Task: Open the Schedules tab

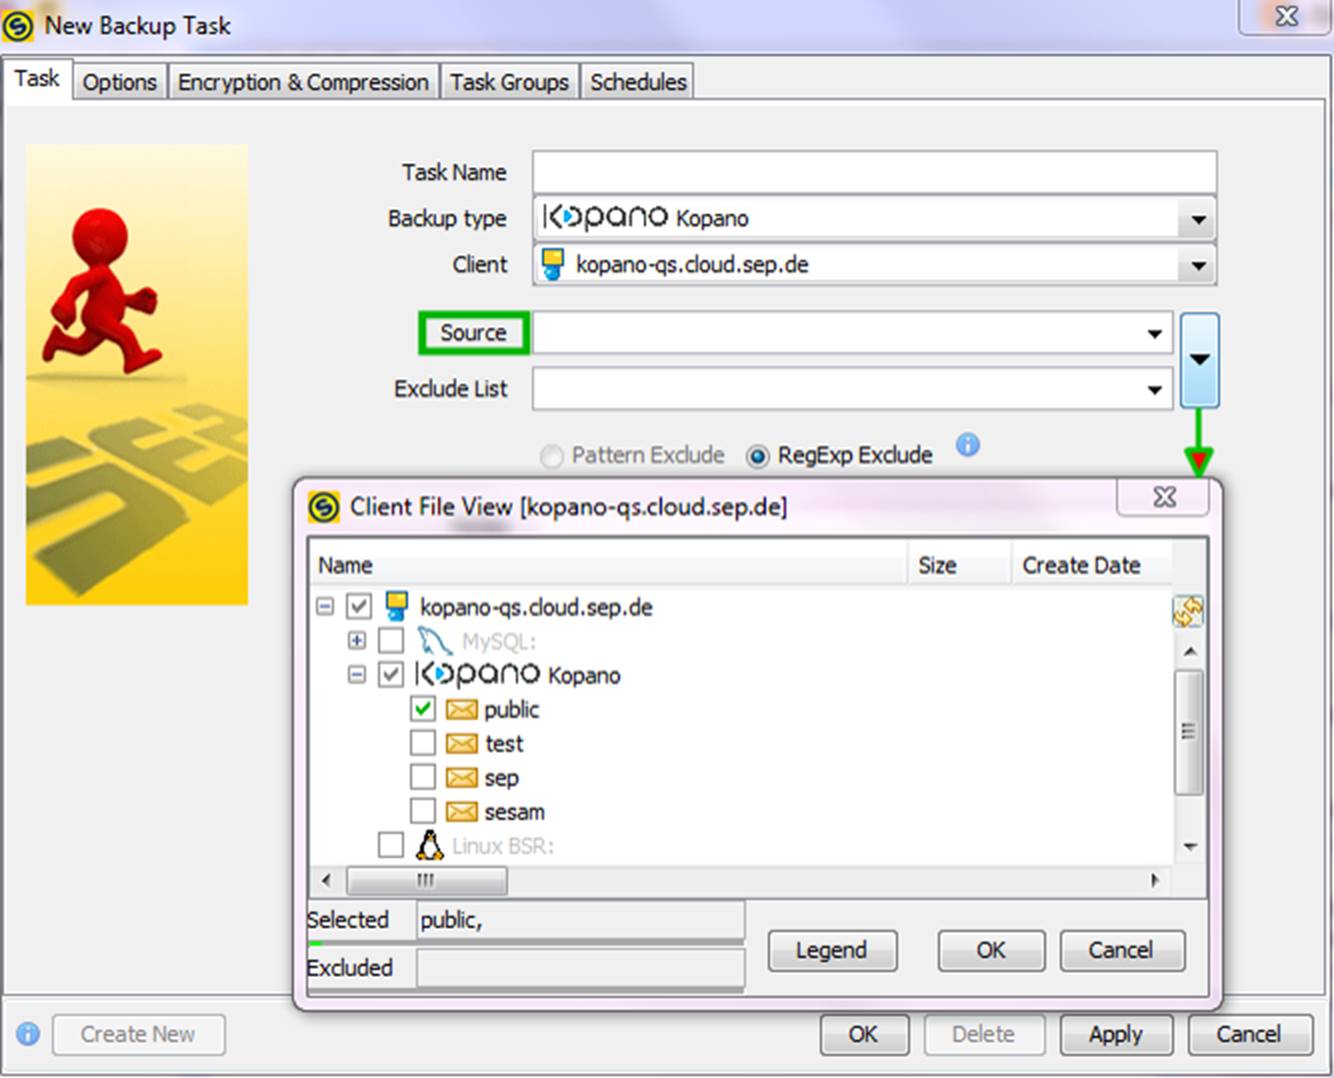Action: pyautogui.click(x=638, y=82)
